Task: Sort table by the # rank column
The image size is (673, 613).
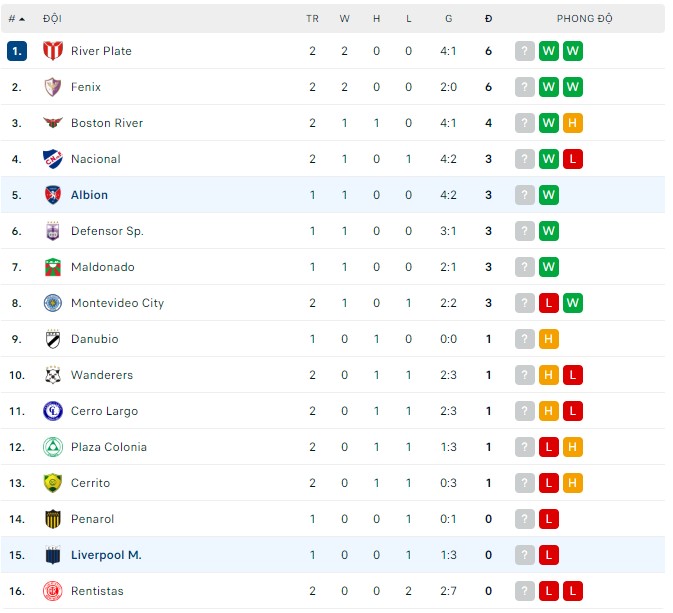Action: click(x=16, y=19)
